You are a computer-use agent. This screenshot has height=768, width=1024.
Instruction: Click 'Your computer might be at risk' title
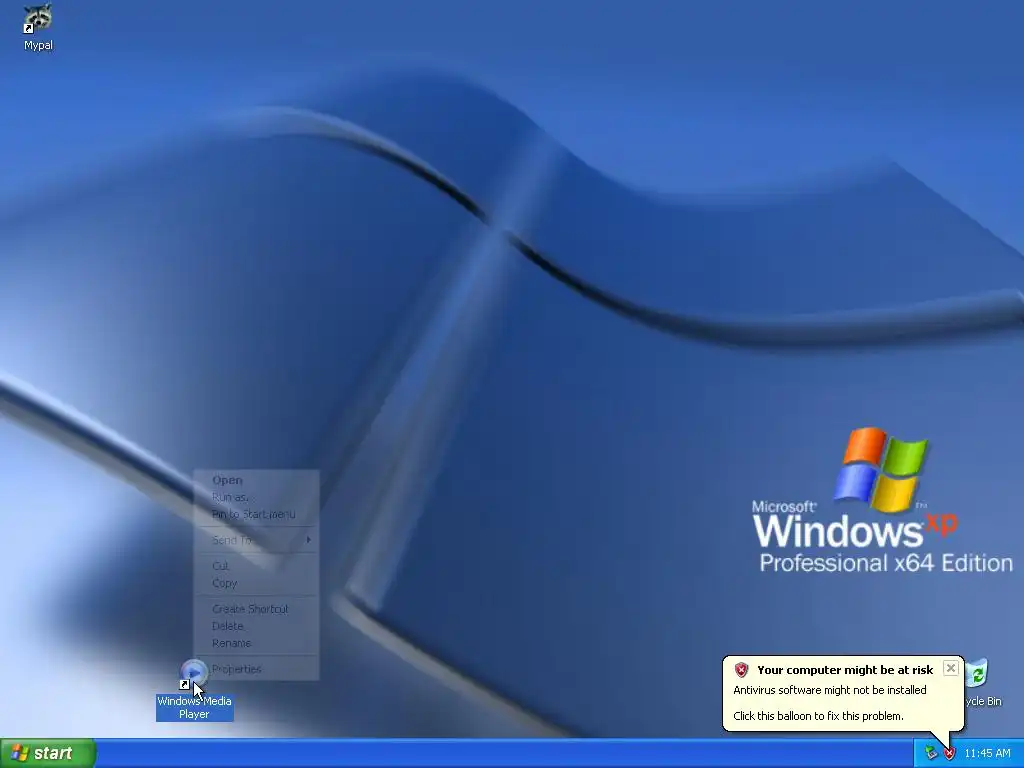pos(845,670)
